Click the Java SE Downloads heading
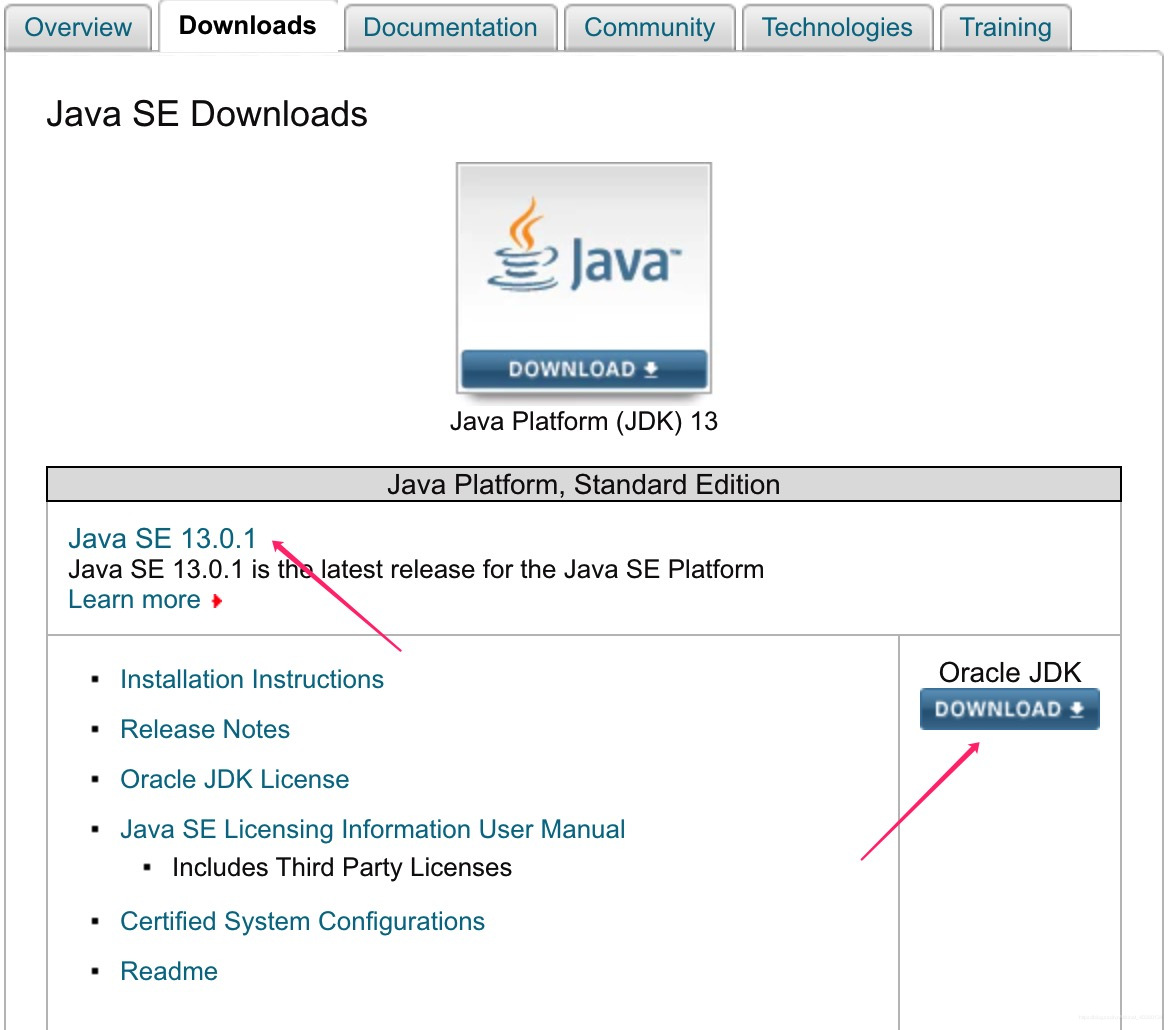This screenshot has width=1172, height=1030. tap(207, 114)
